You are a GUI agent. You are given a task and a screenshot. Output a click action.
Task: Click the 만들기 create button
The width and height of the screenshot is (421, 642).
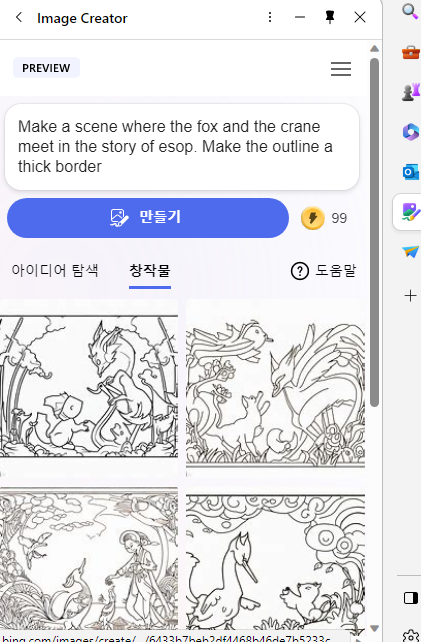click(148, 218)
